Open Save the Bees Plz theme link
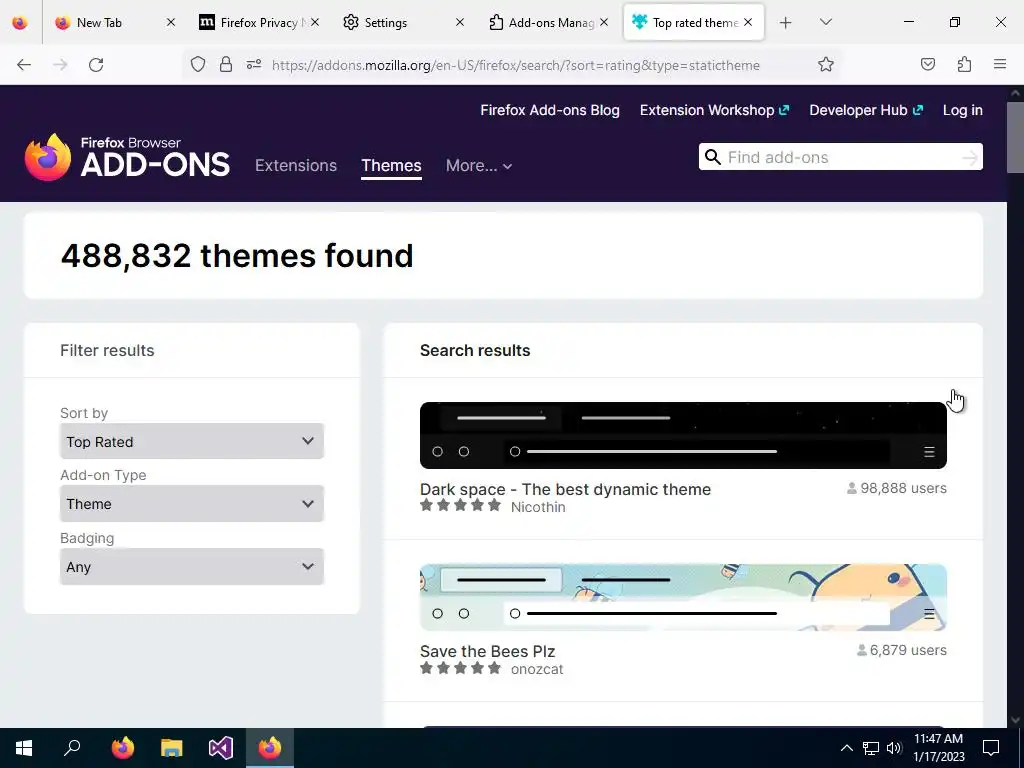This screenshot has width=1024, height=768. pos(488,651)
